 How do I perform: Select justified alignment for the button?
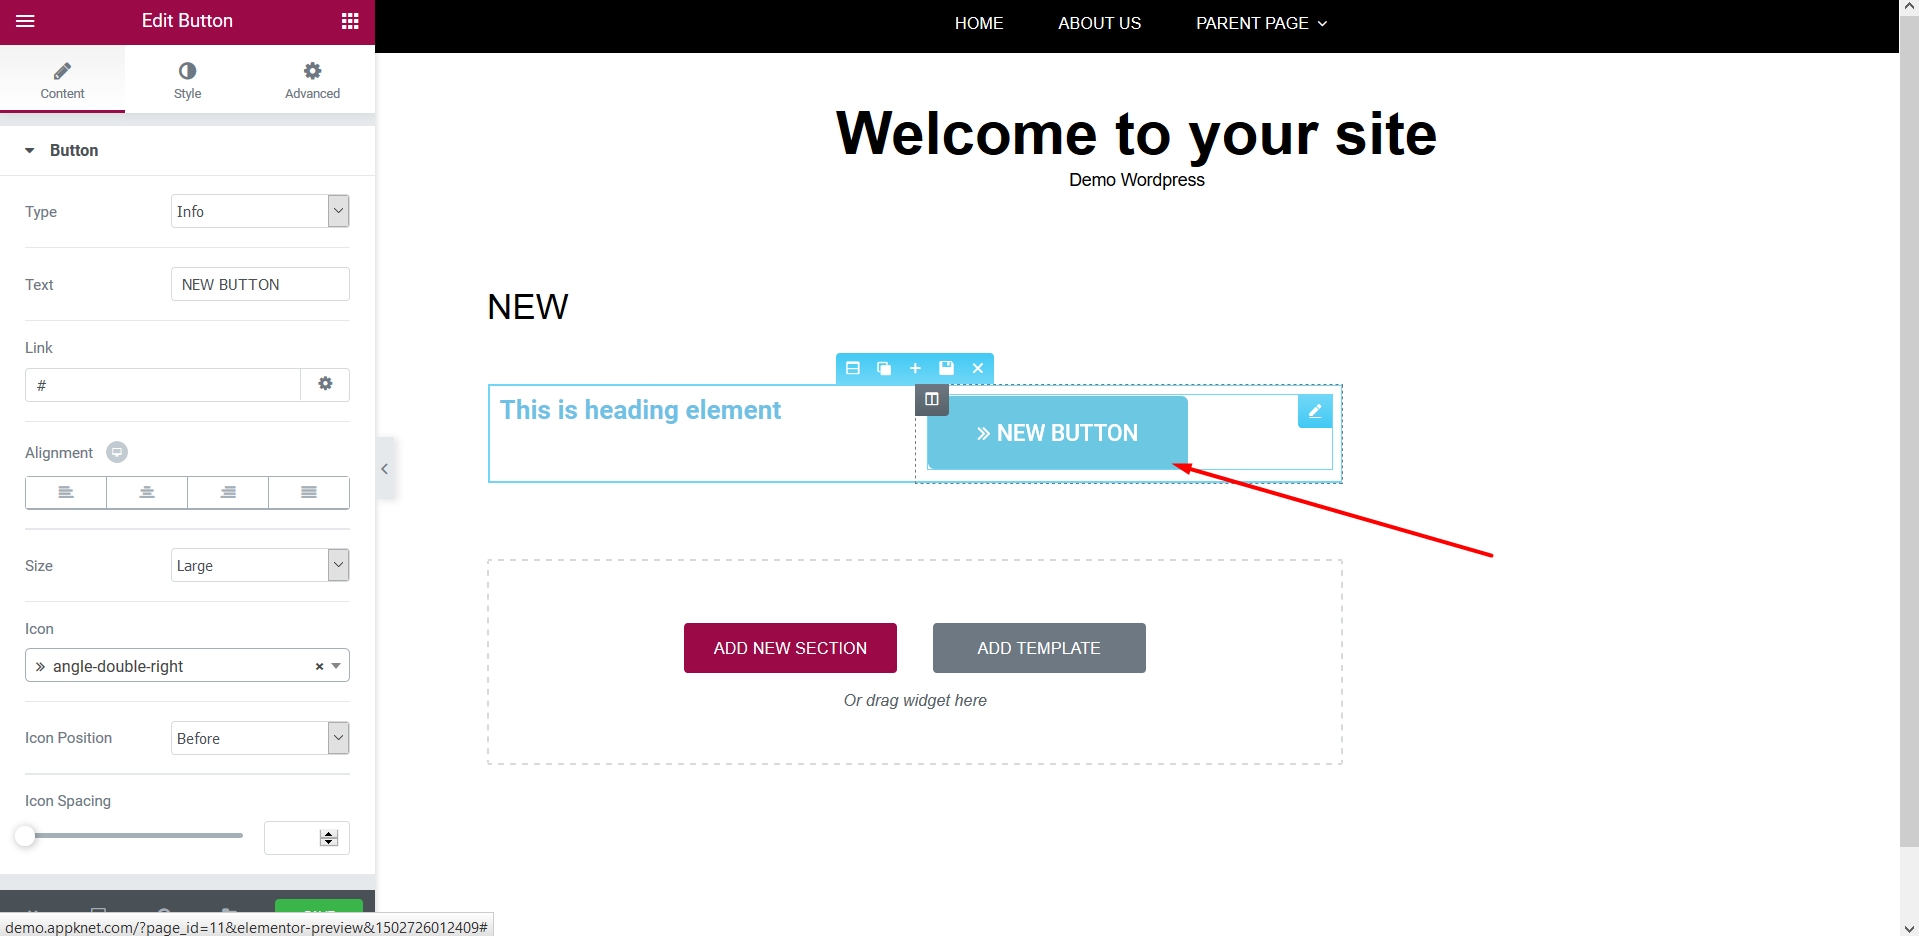[308, 492]
